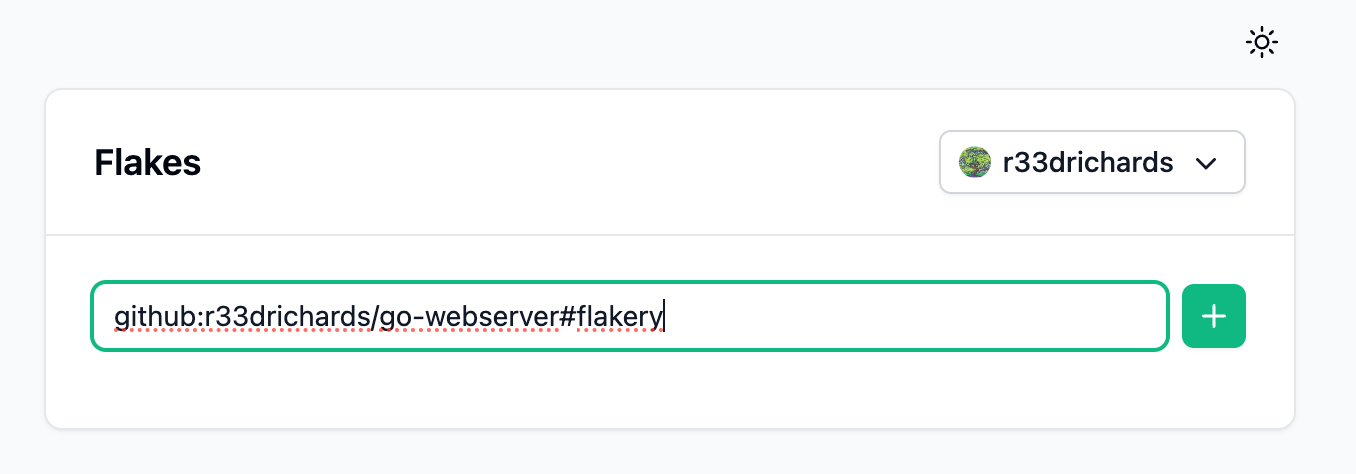Click the white Flakes card header area
Screen dimensions: 1356x474
click(560, 162)
